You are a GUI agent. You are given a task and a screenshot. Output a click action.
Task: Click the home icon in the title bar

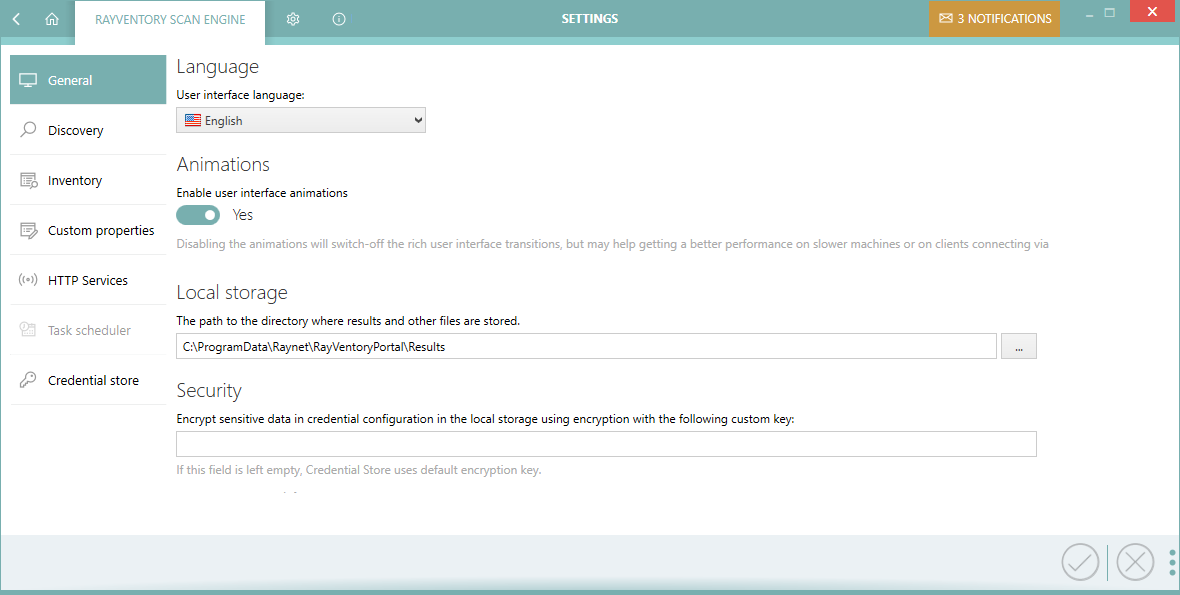click(52, 18)
